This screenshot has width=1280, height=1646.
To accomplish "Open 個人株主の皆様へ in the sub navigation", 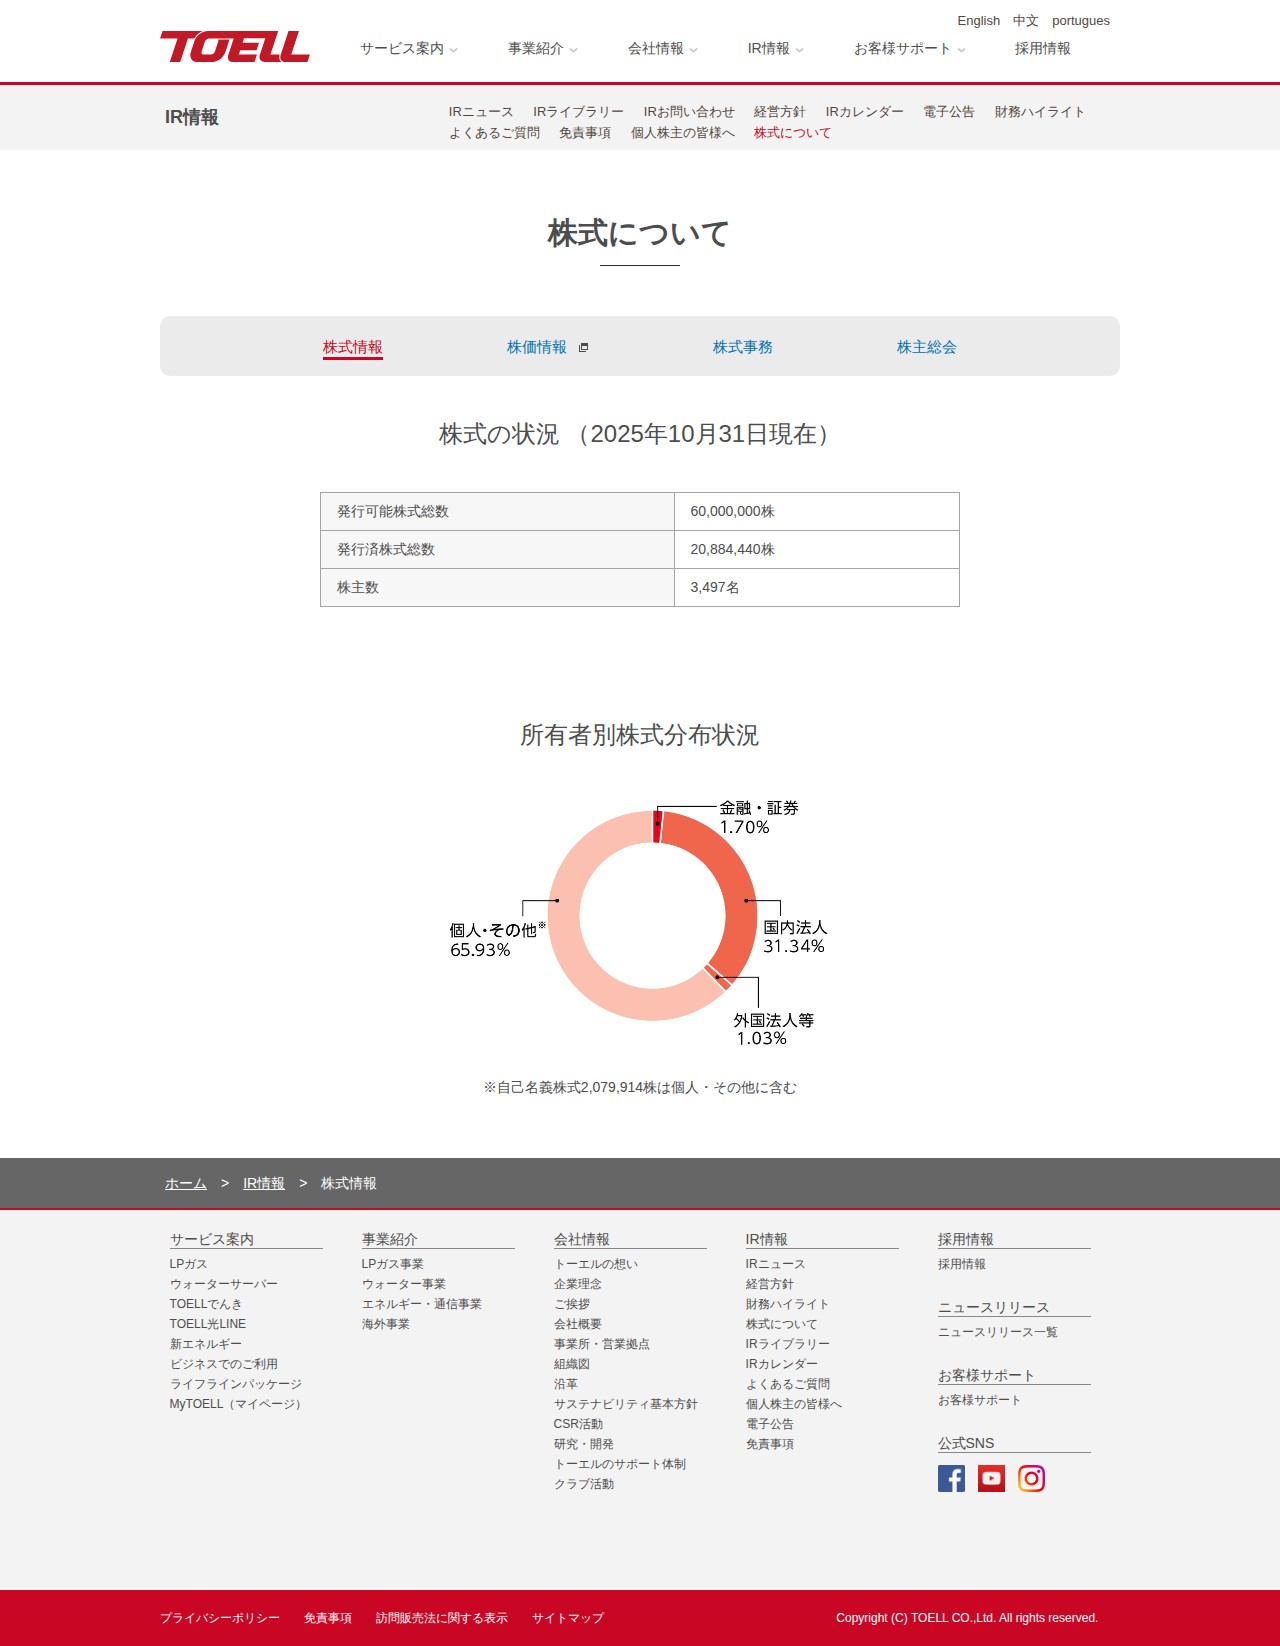I will pyautogui.click(x=683, y=133).
